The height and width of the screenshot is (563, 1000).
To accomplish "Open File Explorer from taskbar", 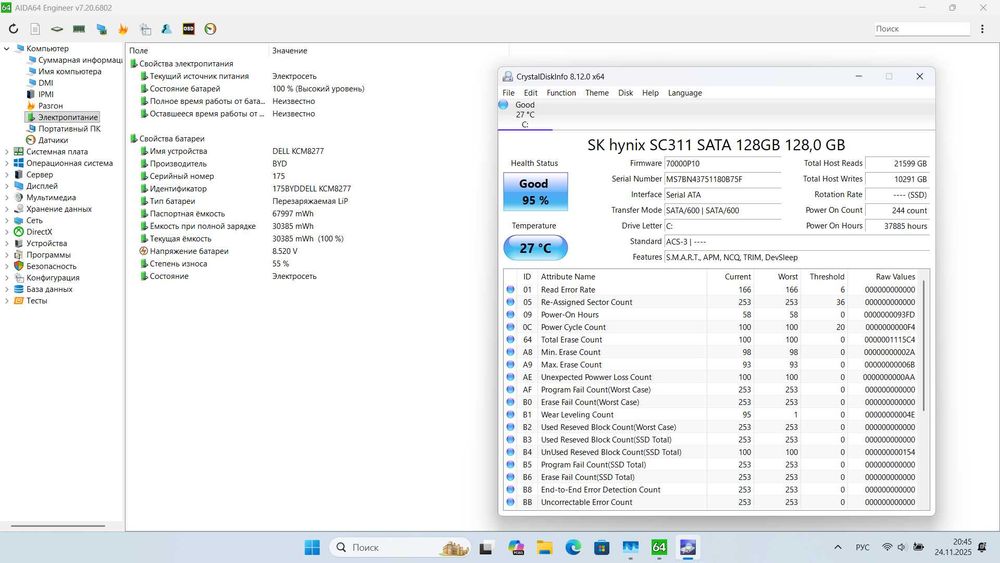I will pyautogui.click(x=544, y=547).
